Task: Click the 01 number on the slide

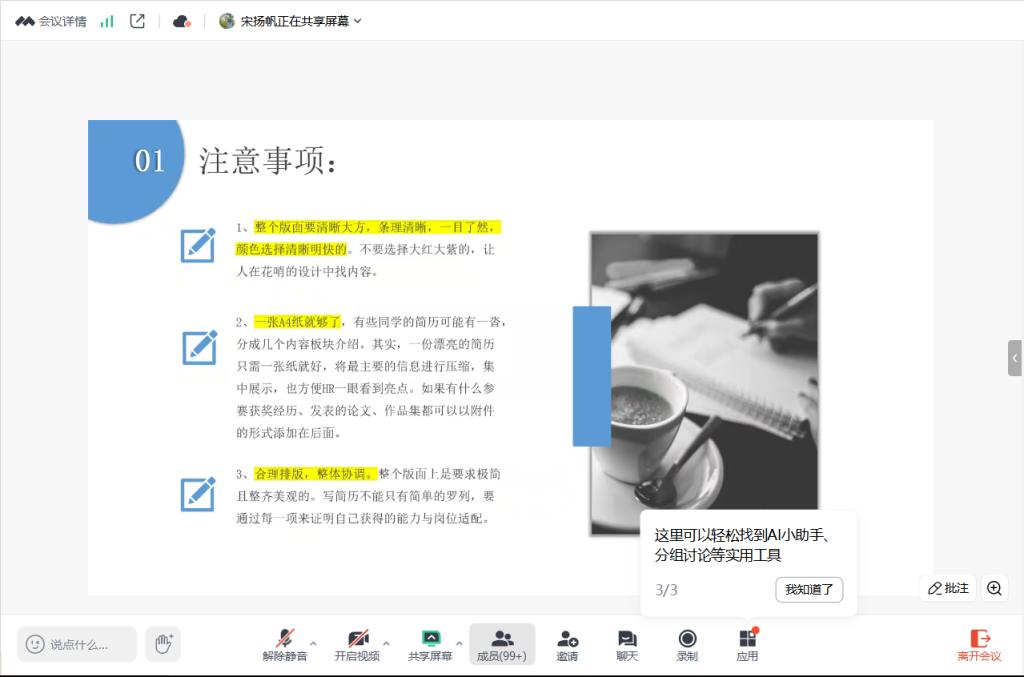Action: coord(150,161)
